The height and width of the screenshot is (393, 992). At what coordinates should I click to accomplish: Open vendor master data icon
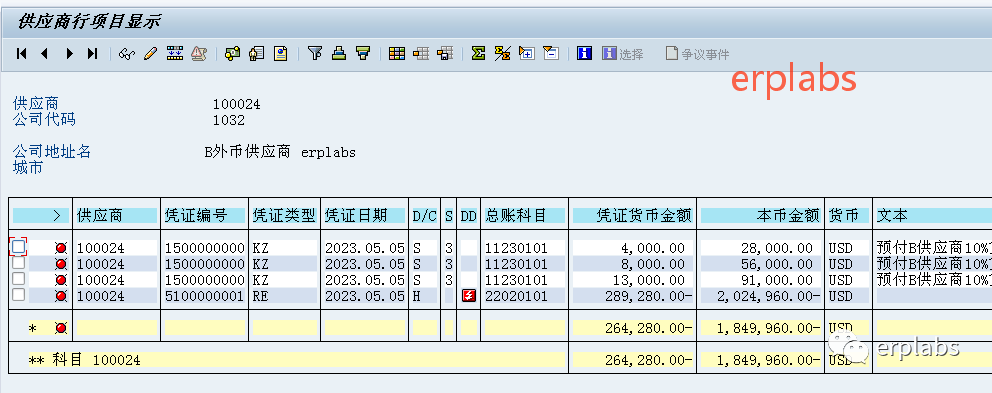pos(256,54)
